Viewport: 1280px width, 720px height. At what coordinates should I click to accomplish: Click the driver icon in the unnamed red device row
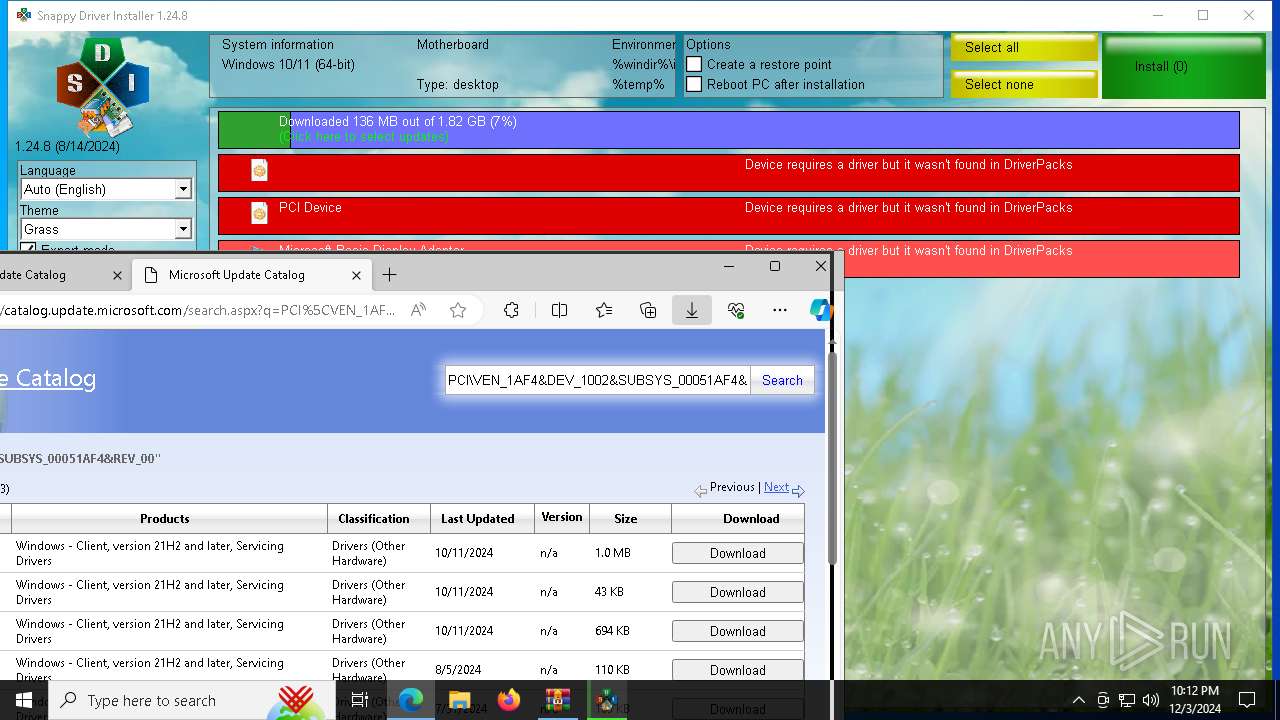click(x=259, y=170)
